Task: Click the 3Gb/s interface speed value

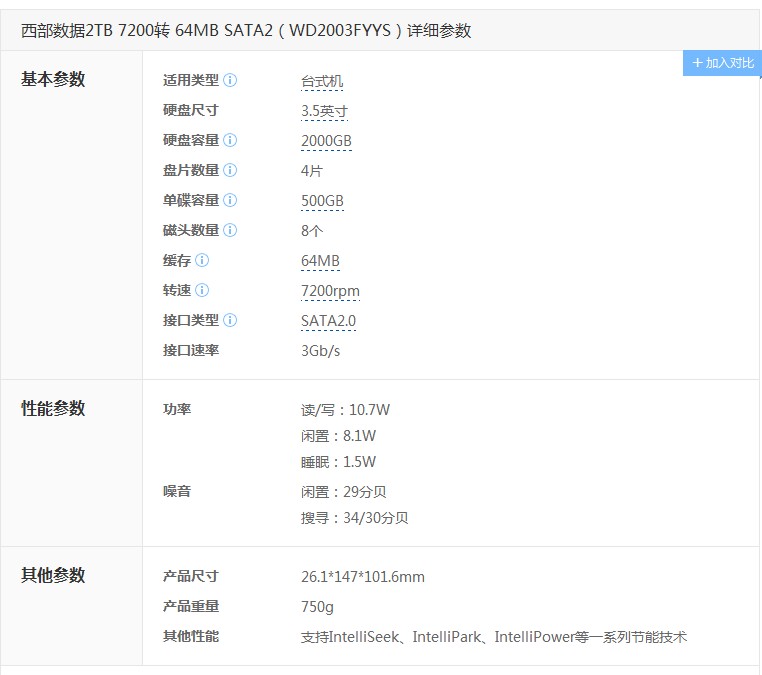Action: coord(320,351)
